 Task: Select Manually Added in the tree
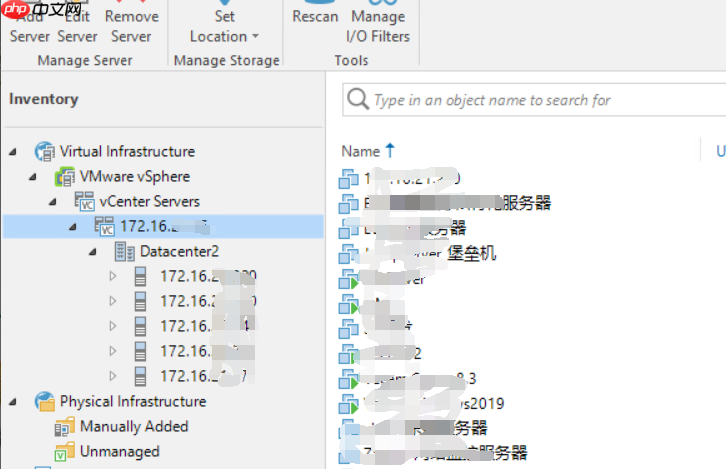point(134,426)
